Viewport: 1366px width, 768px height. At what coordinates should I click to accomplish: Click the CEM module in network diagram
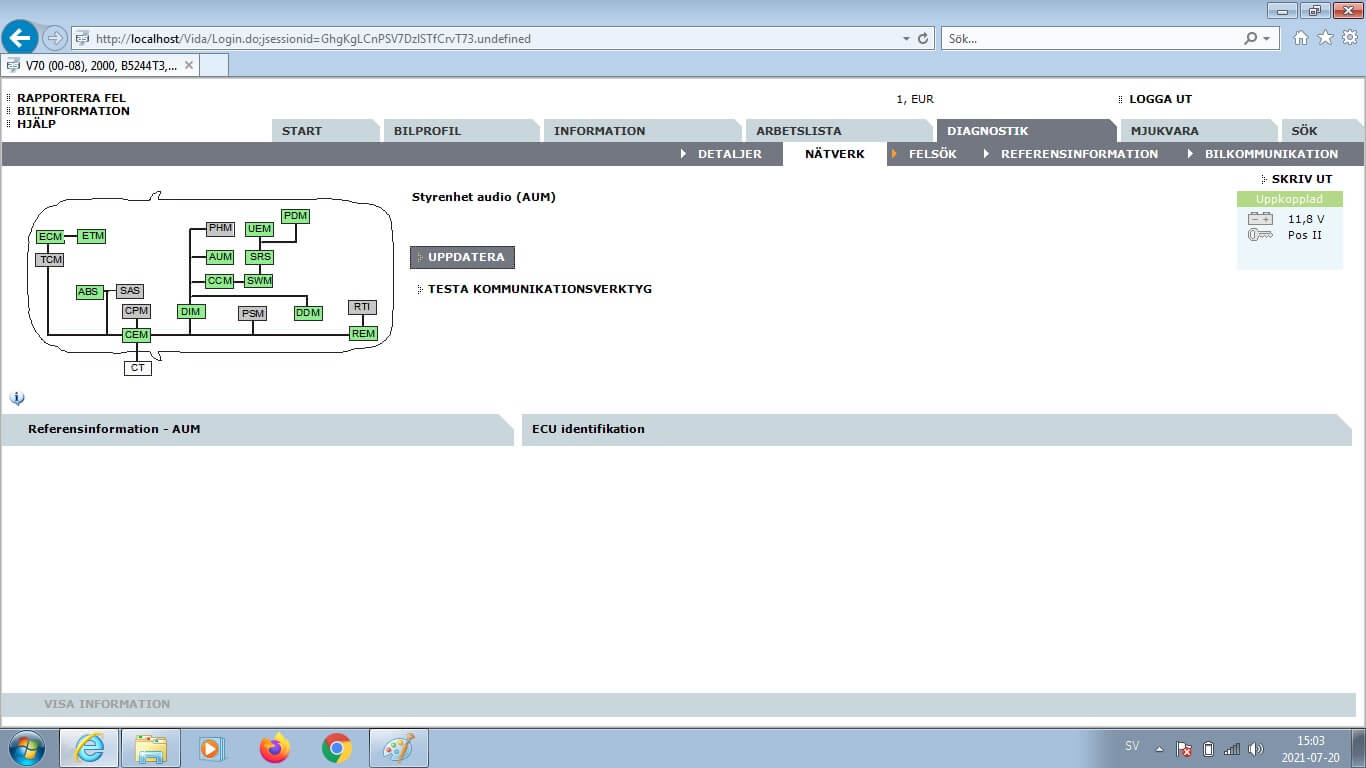tap(136, 335)
